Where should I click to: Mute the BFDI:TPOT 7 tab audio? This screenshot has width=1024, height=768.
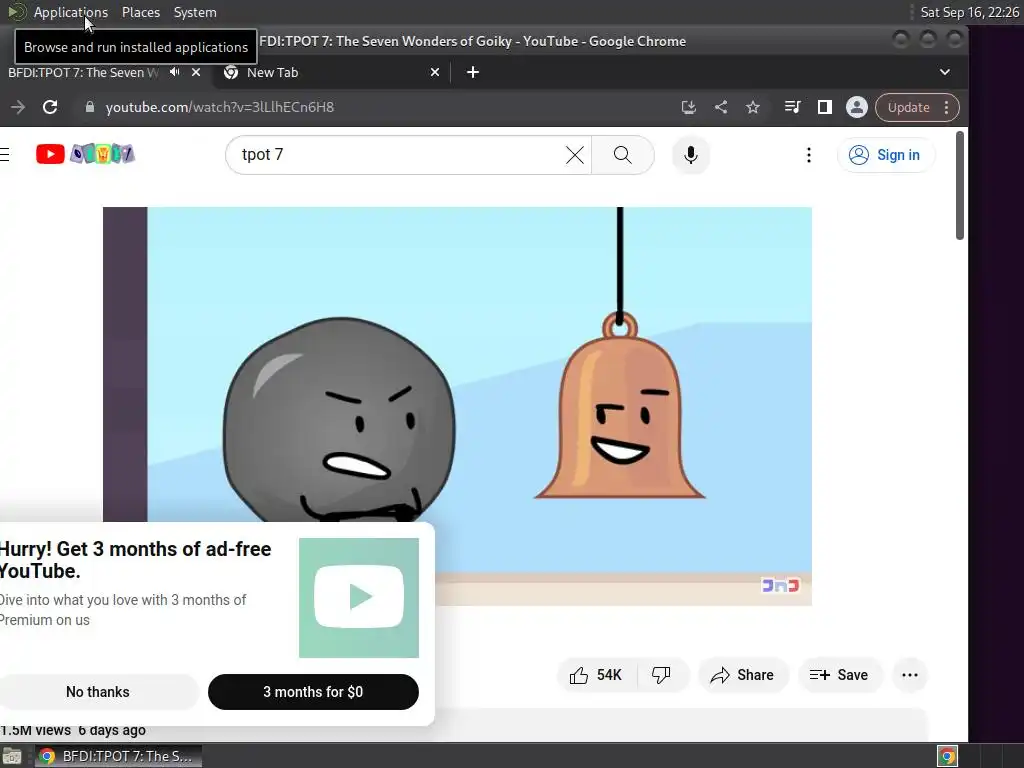[x=174, y=72]
